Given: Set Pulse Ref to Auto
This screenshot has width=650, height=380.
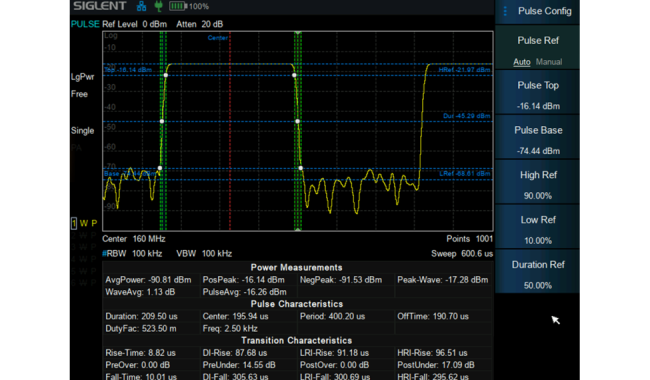Looking at the screenshot, I should click(x=521, y=62).
